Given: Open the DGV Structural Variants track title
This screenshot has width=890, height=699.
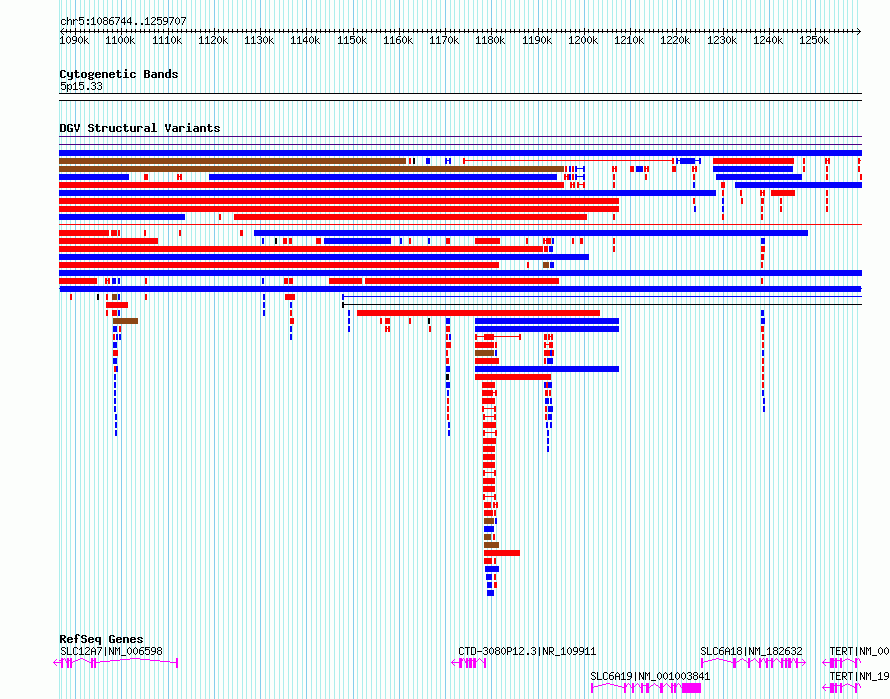Looking at the screenshot, I should pyautogui.click(x=140, y=128).
